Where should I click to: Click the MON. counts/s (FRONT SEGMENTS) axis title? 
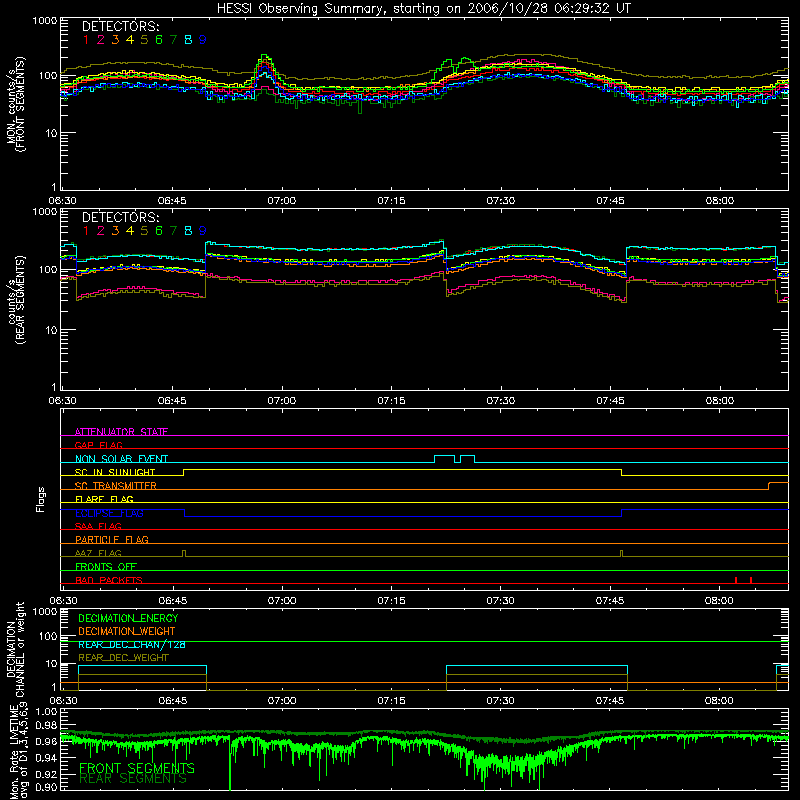(x=15, y=104)
